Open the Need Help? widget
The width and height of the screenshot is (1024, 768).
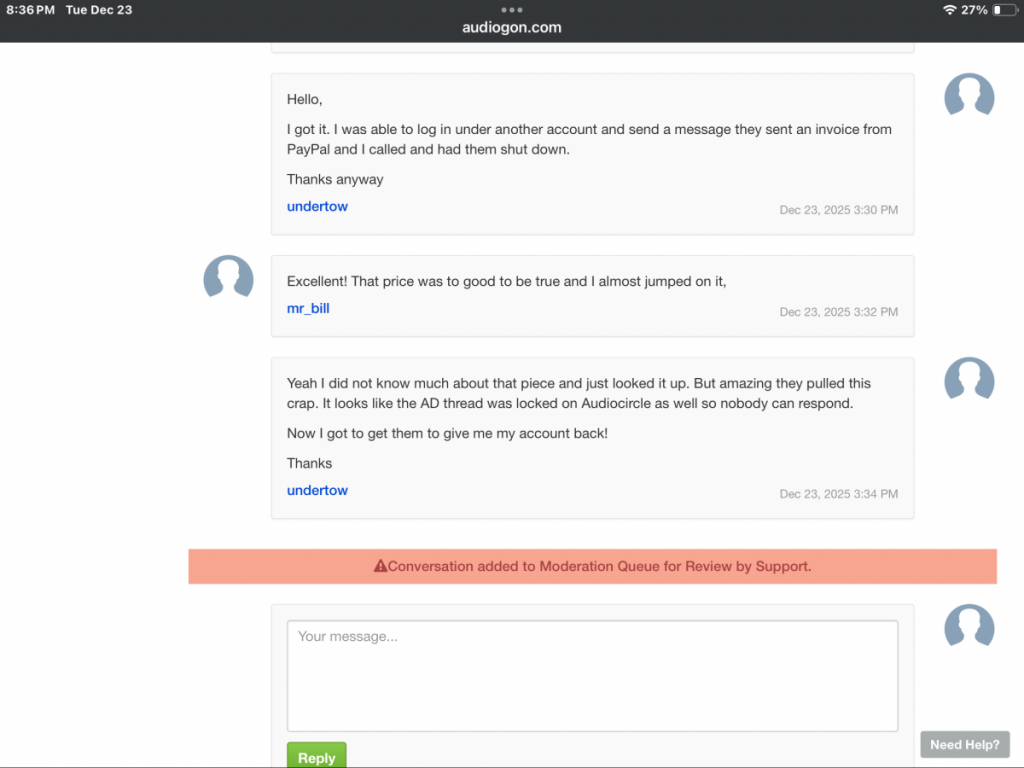coord(964,744)
